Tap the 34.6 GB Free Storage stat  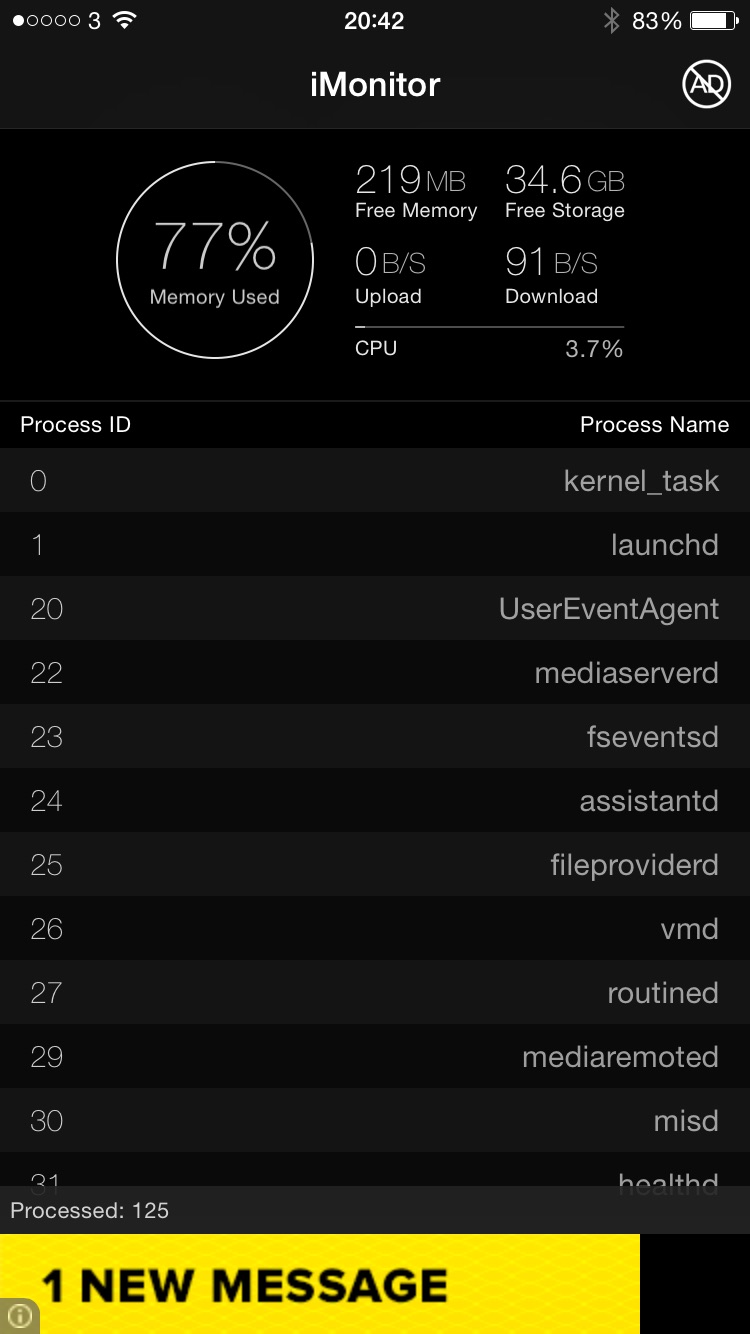(x=565, y=191)
